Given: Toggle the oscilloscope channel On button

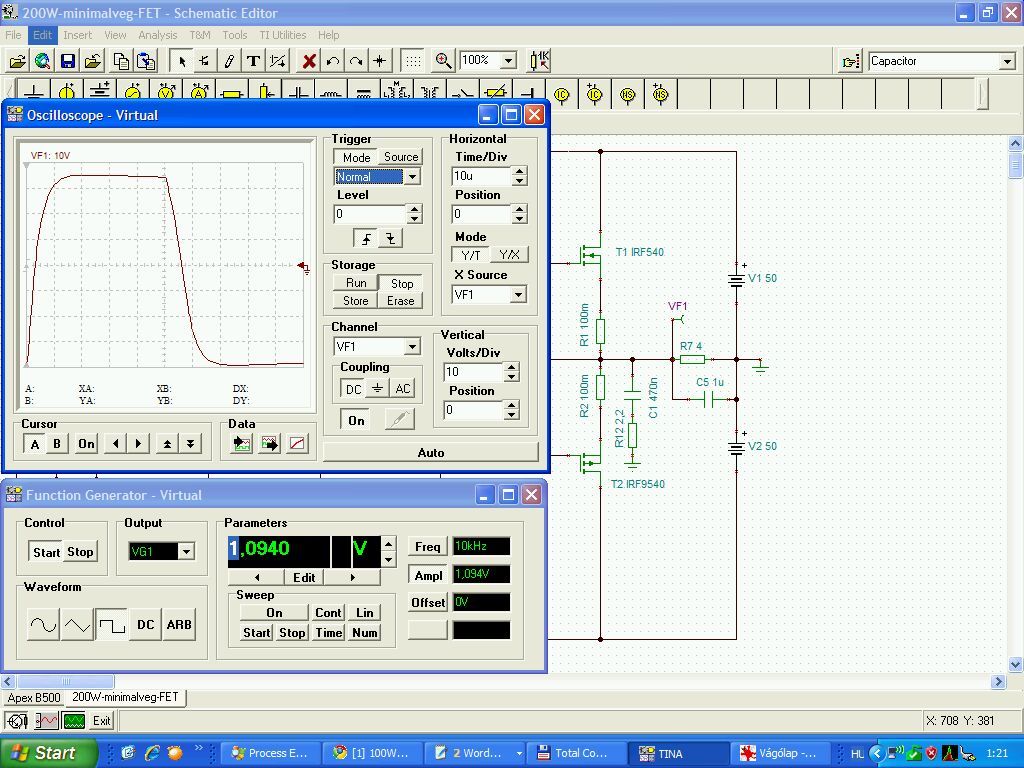Looking at the screenshot, I should click(355, 420).
